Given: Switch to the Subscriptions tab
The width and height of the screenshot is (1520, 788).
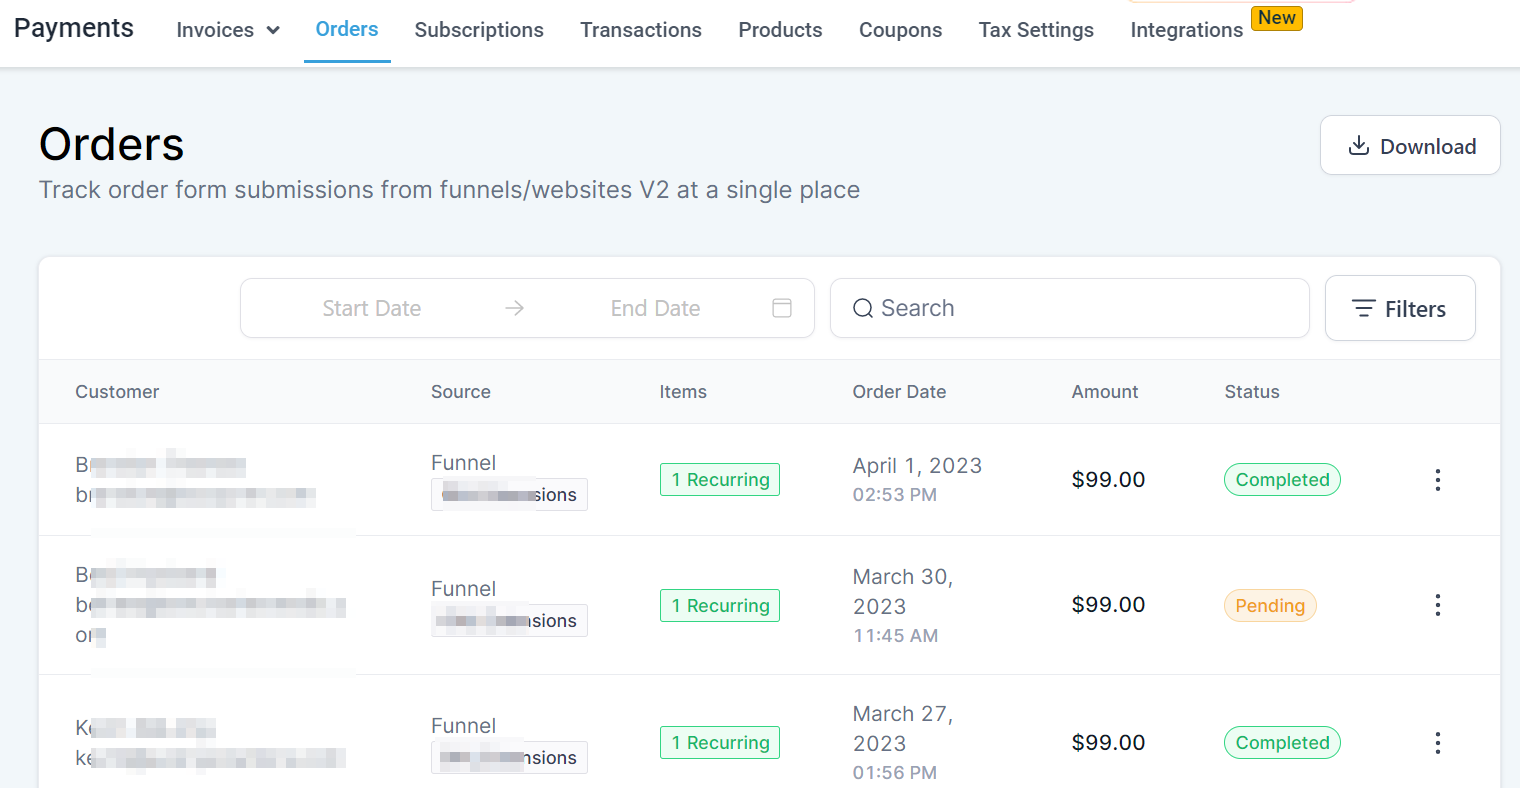Looking at the screenshot, I should click(479, 30).
